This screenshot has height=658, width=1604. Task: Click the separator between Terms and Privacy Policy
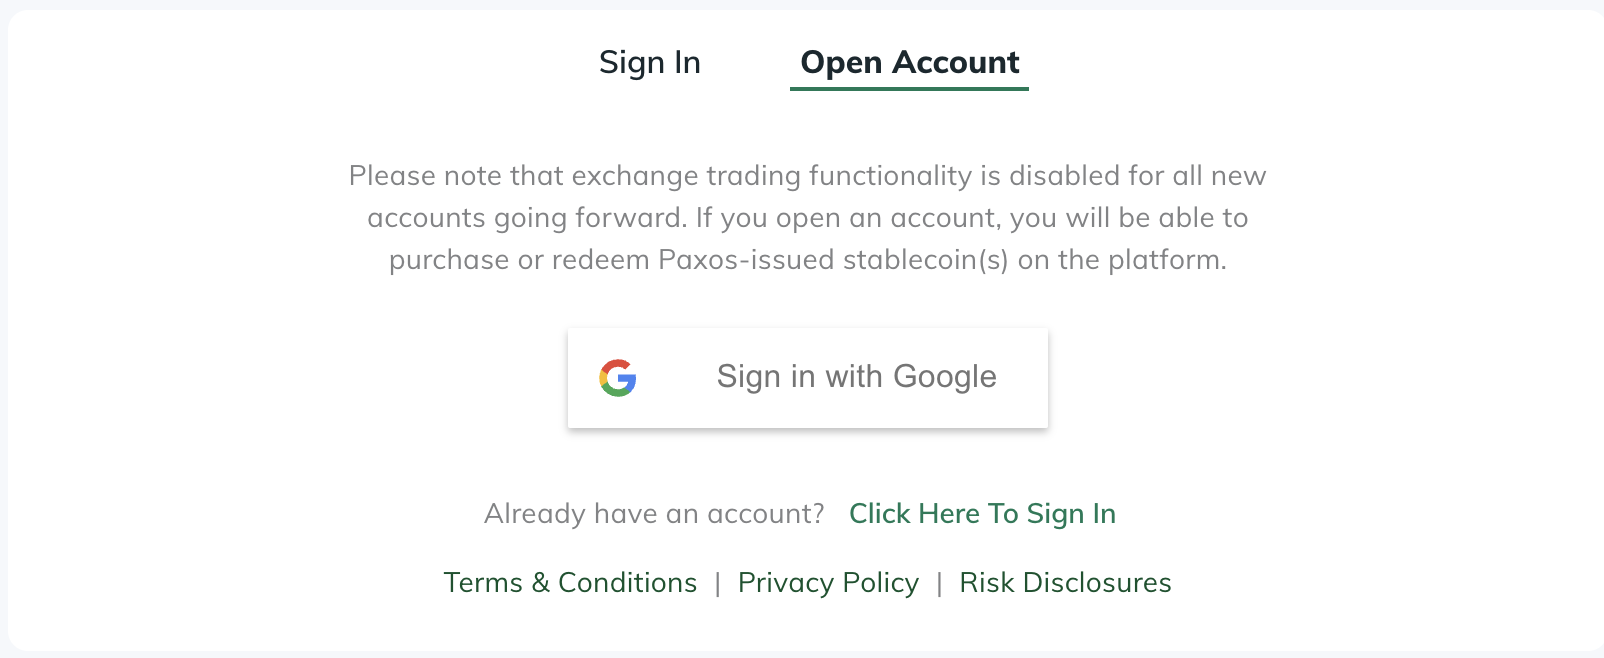pyautogui.click(x=717, y=584)
